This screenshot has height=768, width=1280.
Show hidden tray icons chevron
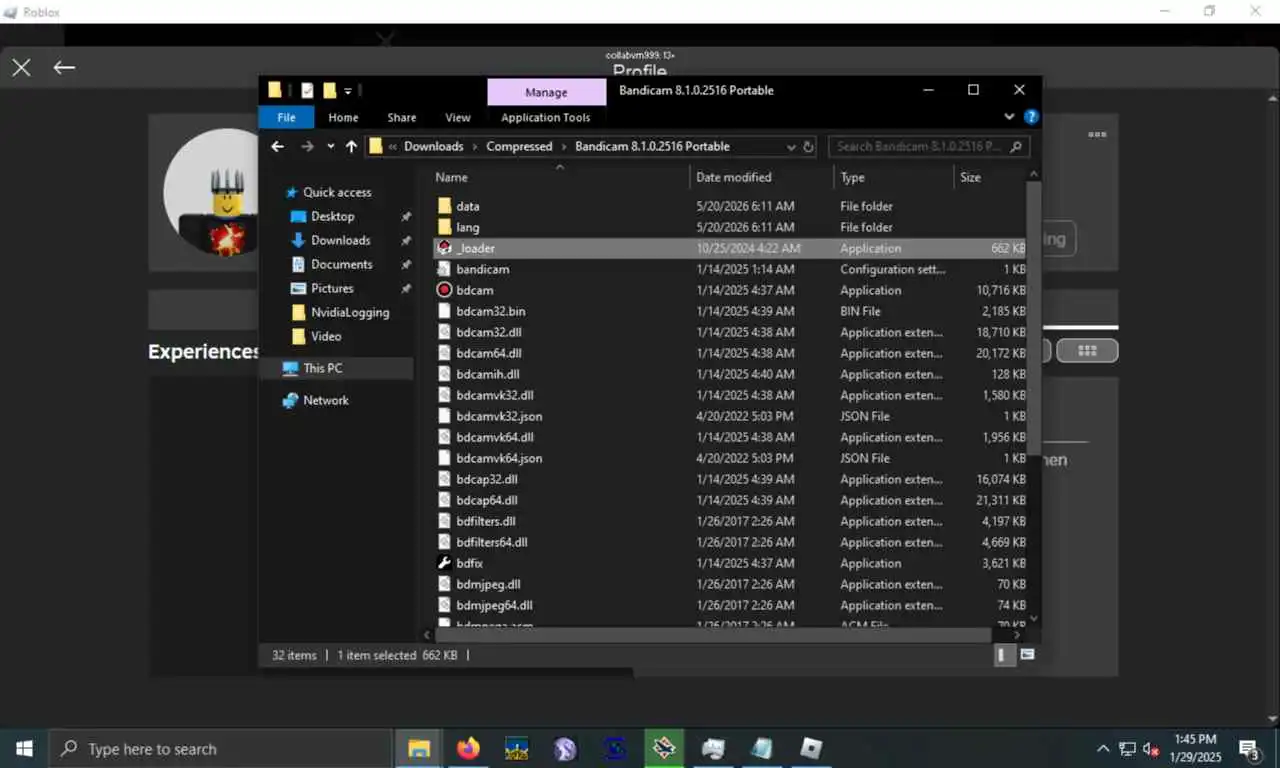(1103, 749)
